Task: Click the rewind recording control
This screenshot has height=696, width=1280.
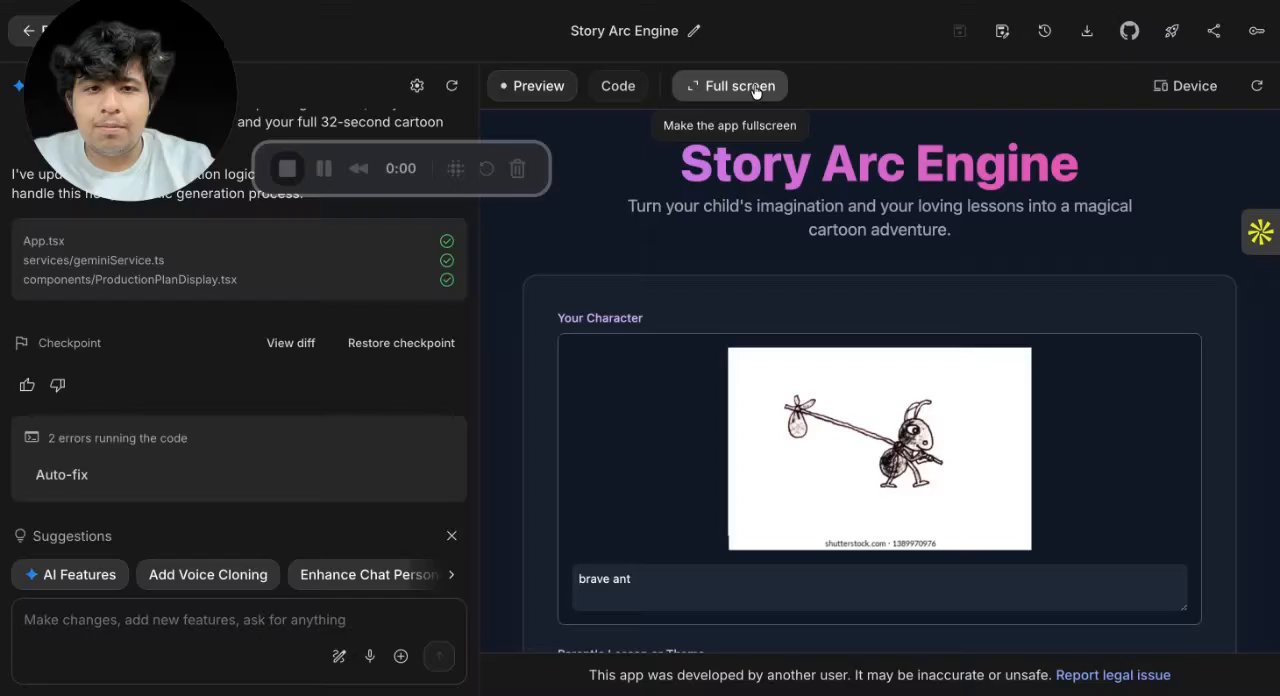Action: pos(358,169)
